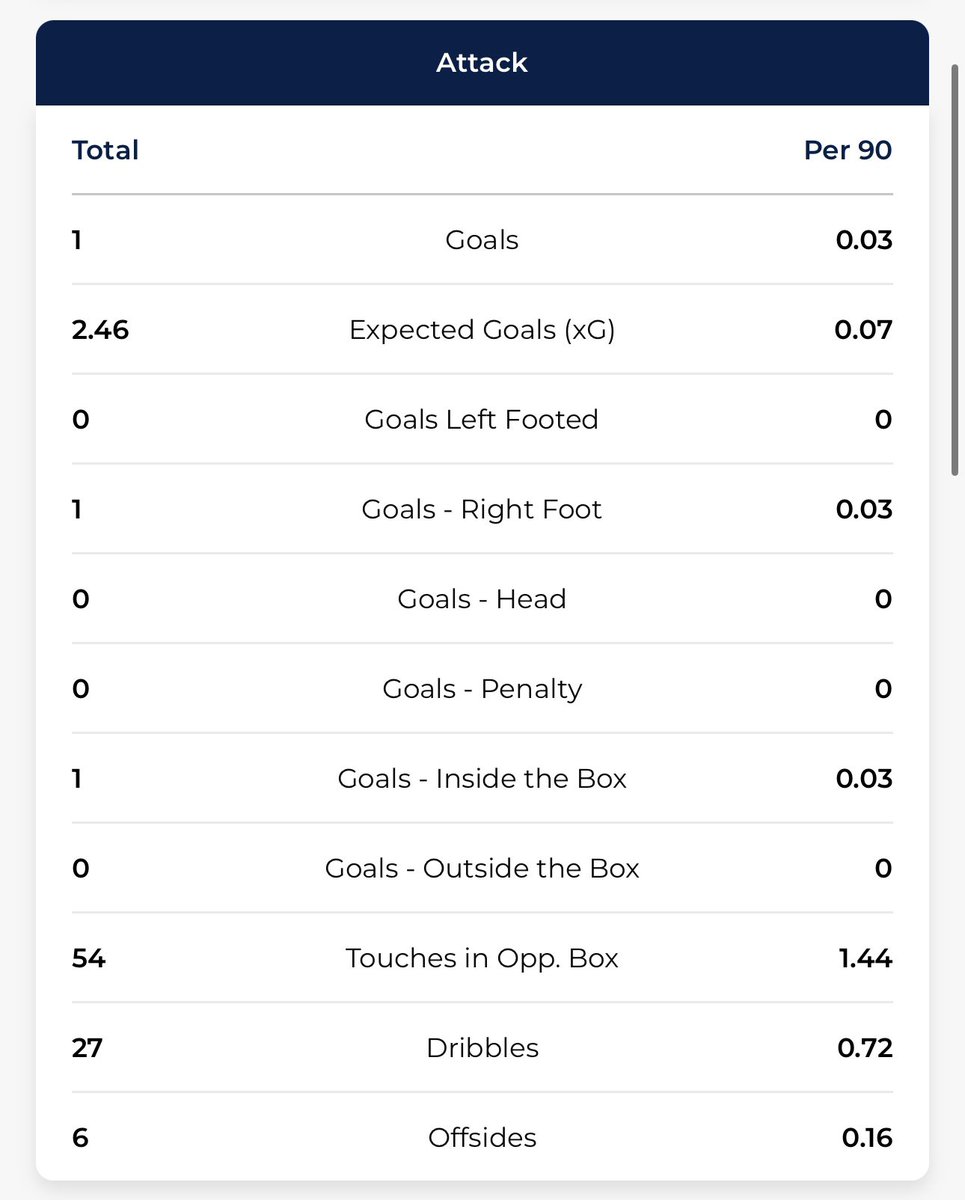Click the 0.16 offsides per 90 value
Image resolution: width=965 pixels, height=1200 pixels.
click(x=867, y=1138)
